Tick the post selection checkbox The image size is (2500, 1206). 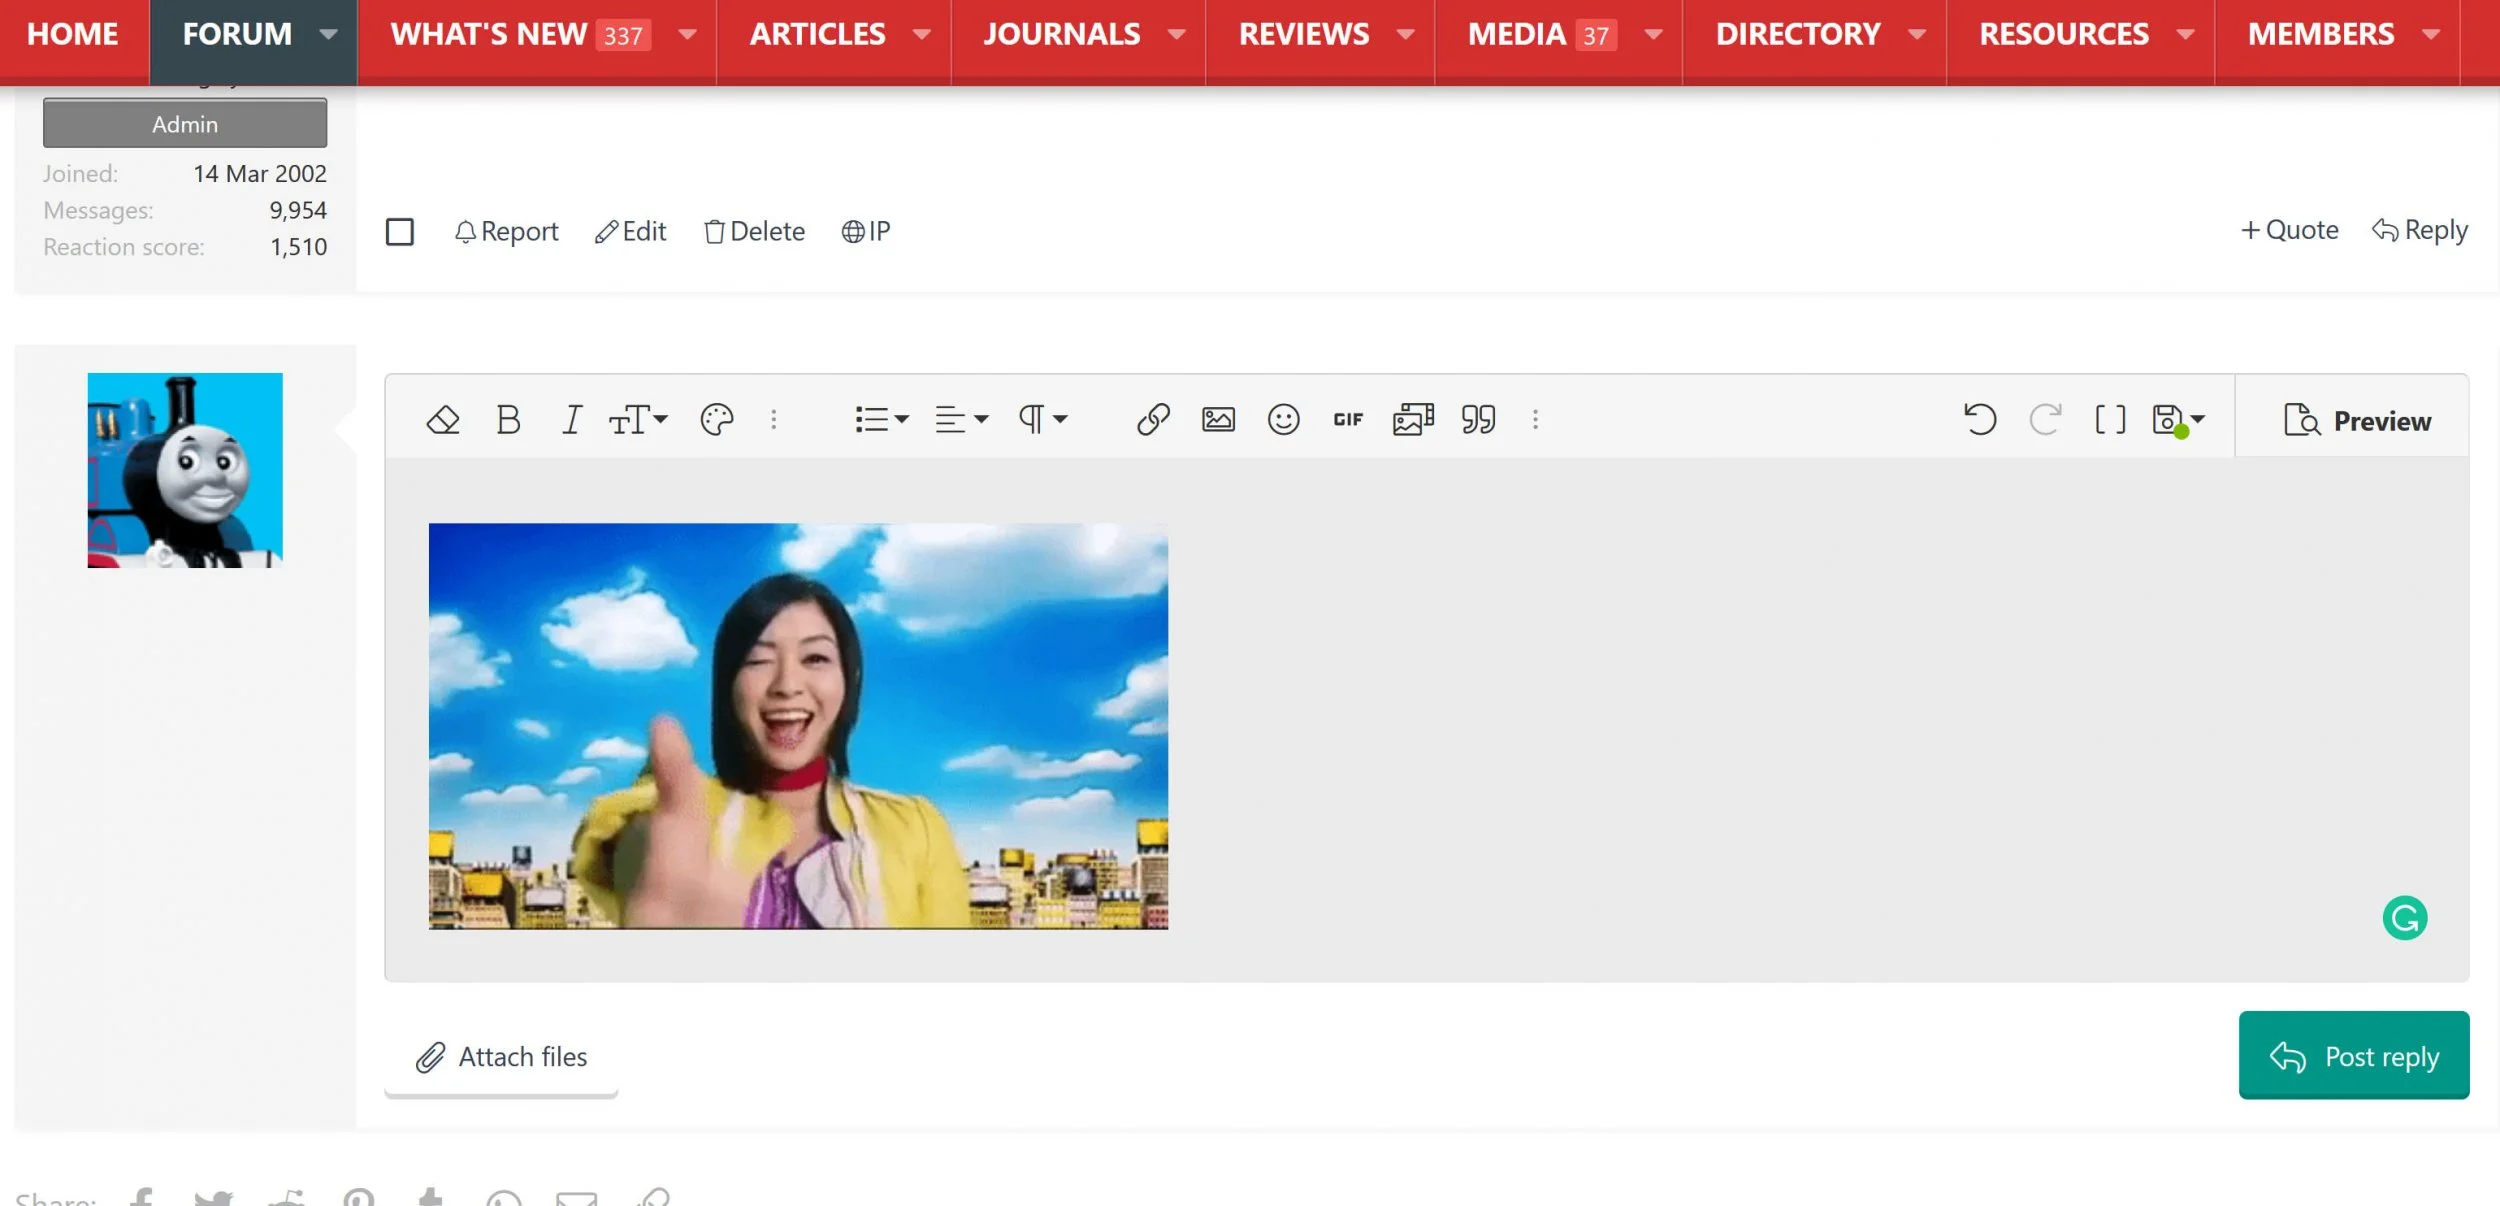point(400,232)
